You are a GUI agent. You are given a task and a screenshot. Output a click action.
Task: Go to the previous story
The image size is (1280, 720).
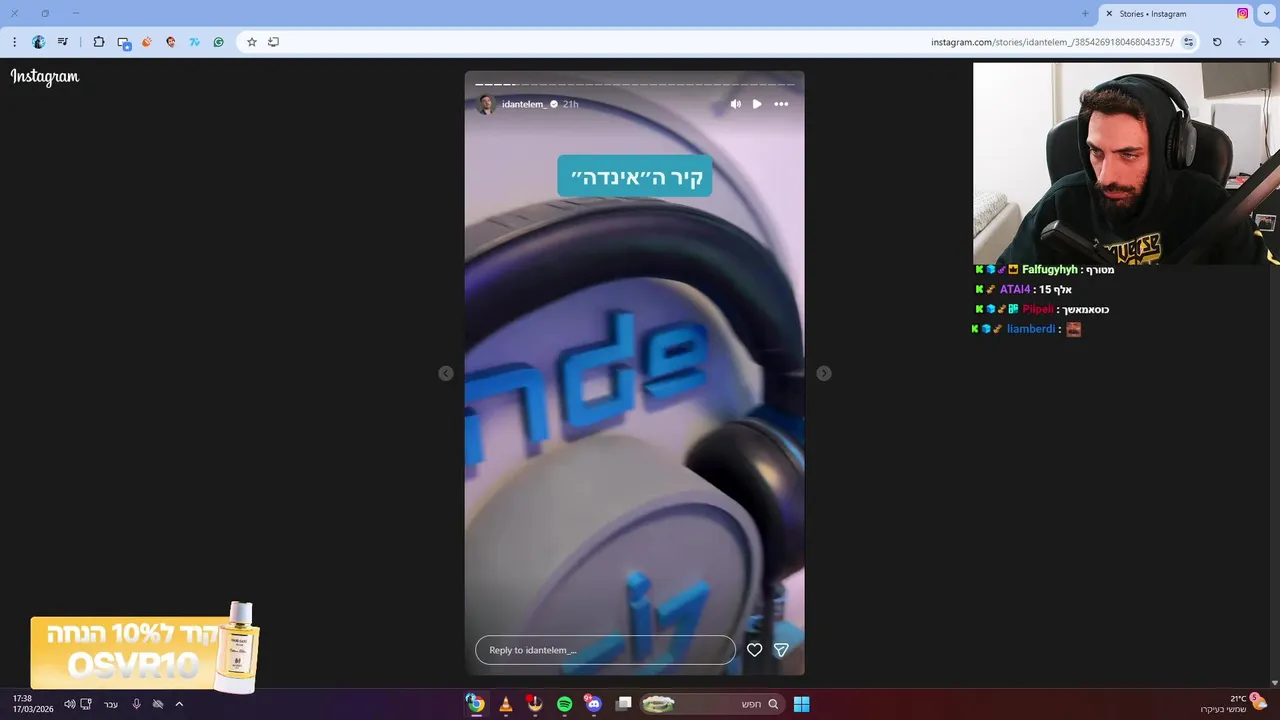click(x=446, y=373)
